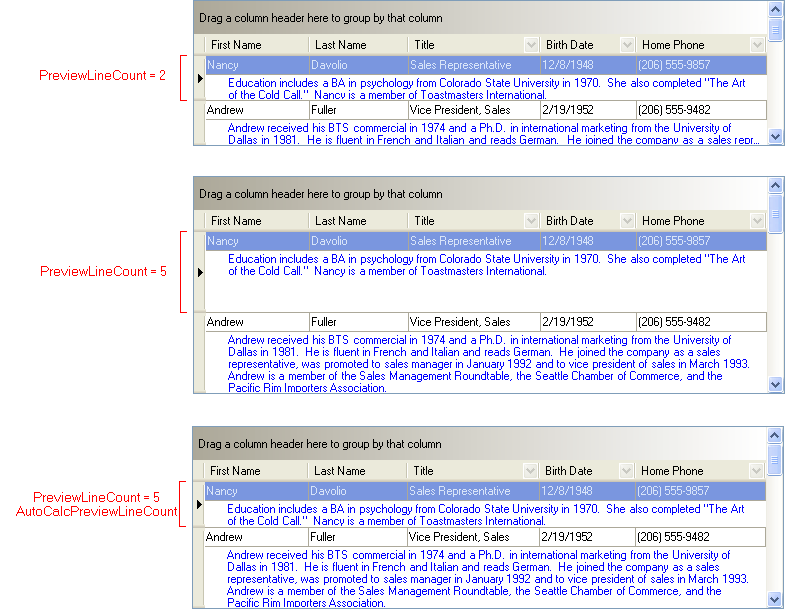Click Home Phone column header in bottom grid

tap(700, 471)
